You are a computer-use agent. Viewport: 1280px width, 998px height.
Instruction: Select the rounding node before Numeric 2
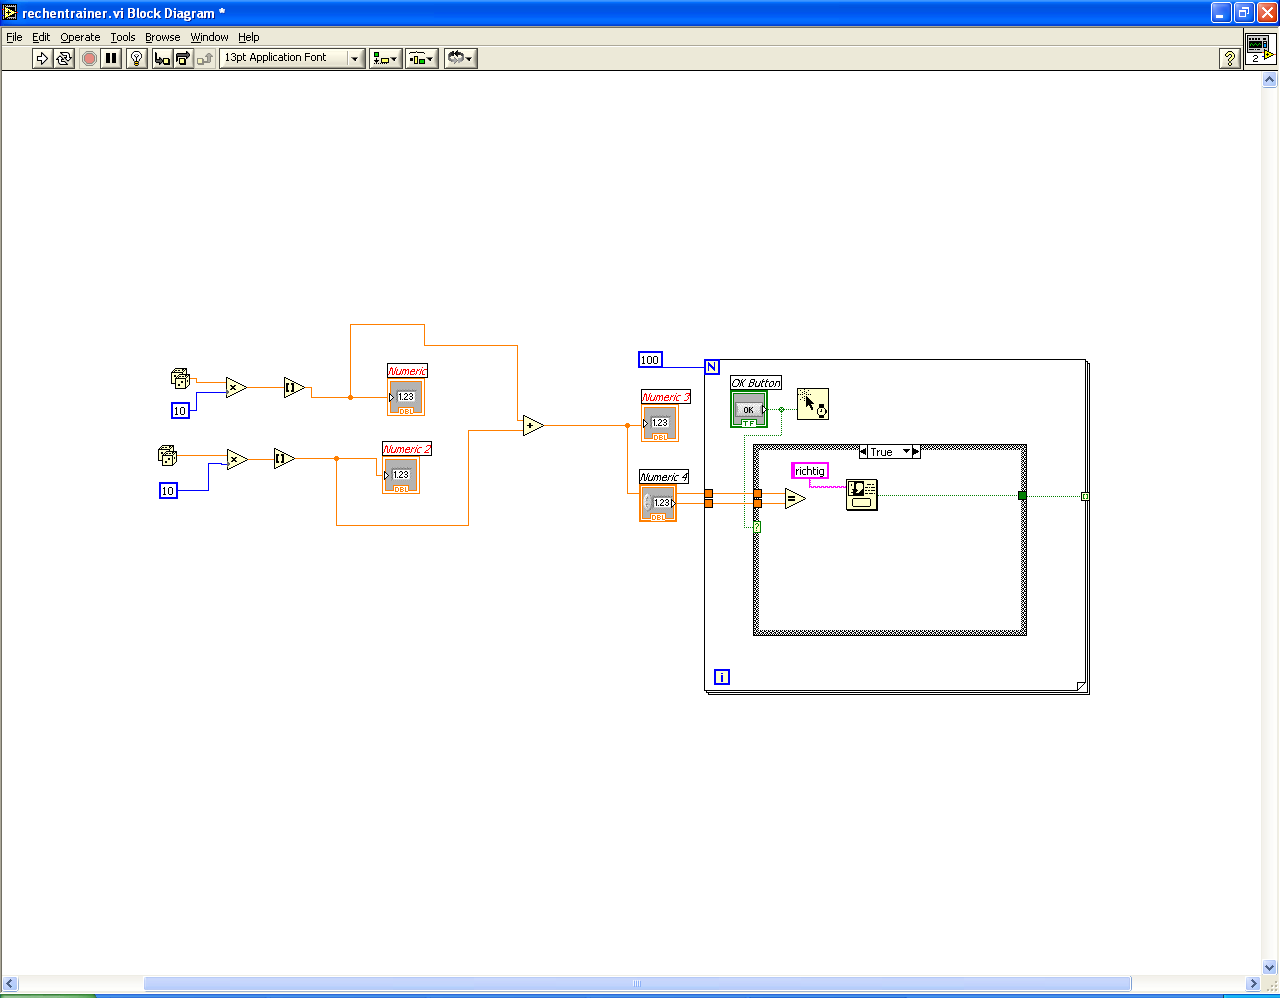[285, 459]
